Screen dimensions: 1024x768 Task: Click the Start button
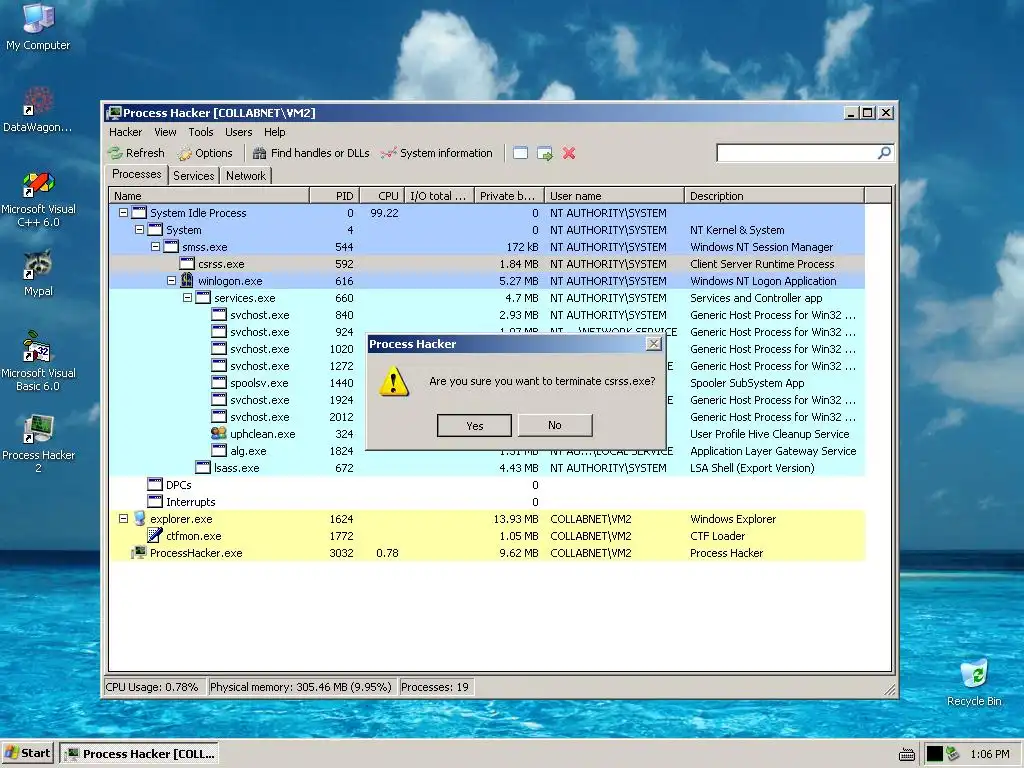27,753
